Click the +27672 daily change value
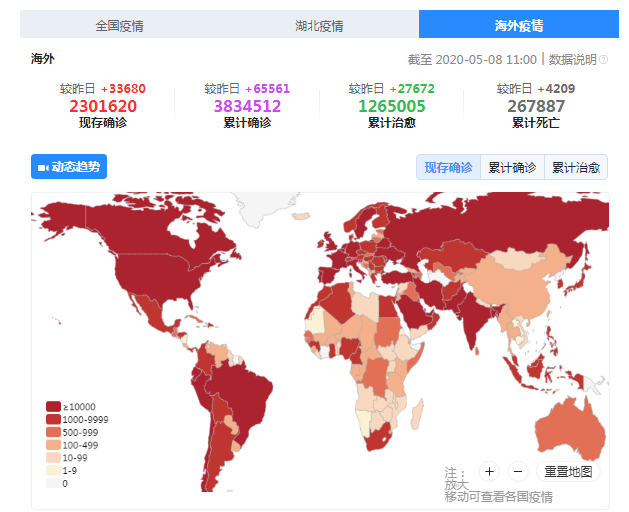This screenshot has height=512, width=629. (x=412, y=88)
